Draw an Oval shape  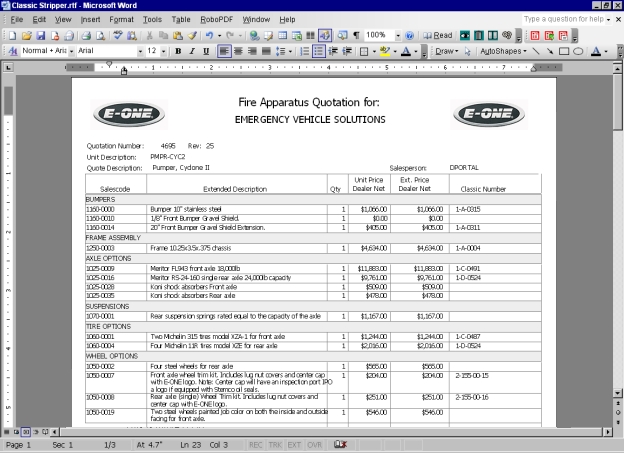tap(578, 51)
